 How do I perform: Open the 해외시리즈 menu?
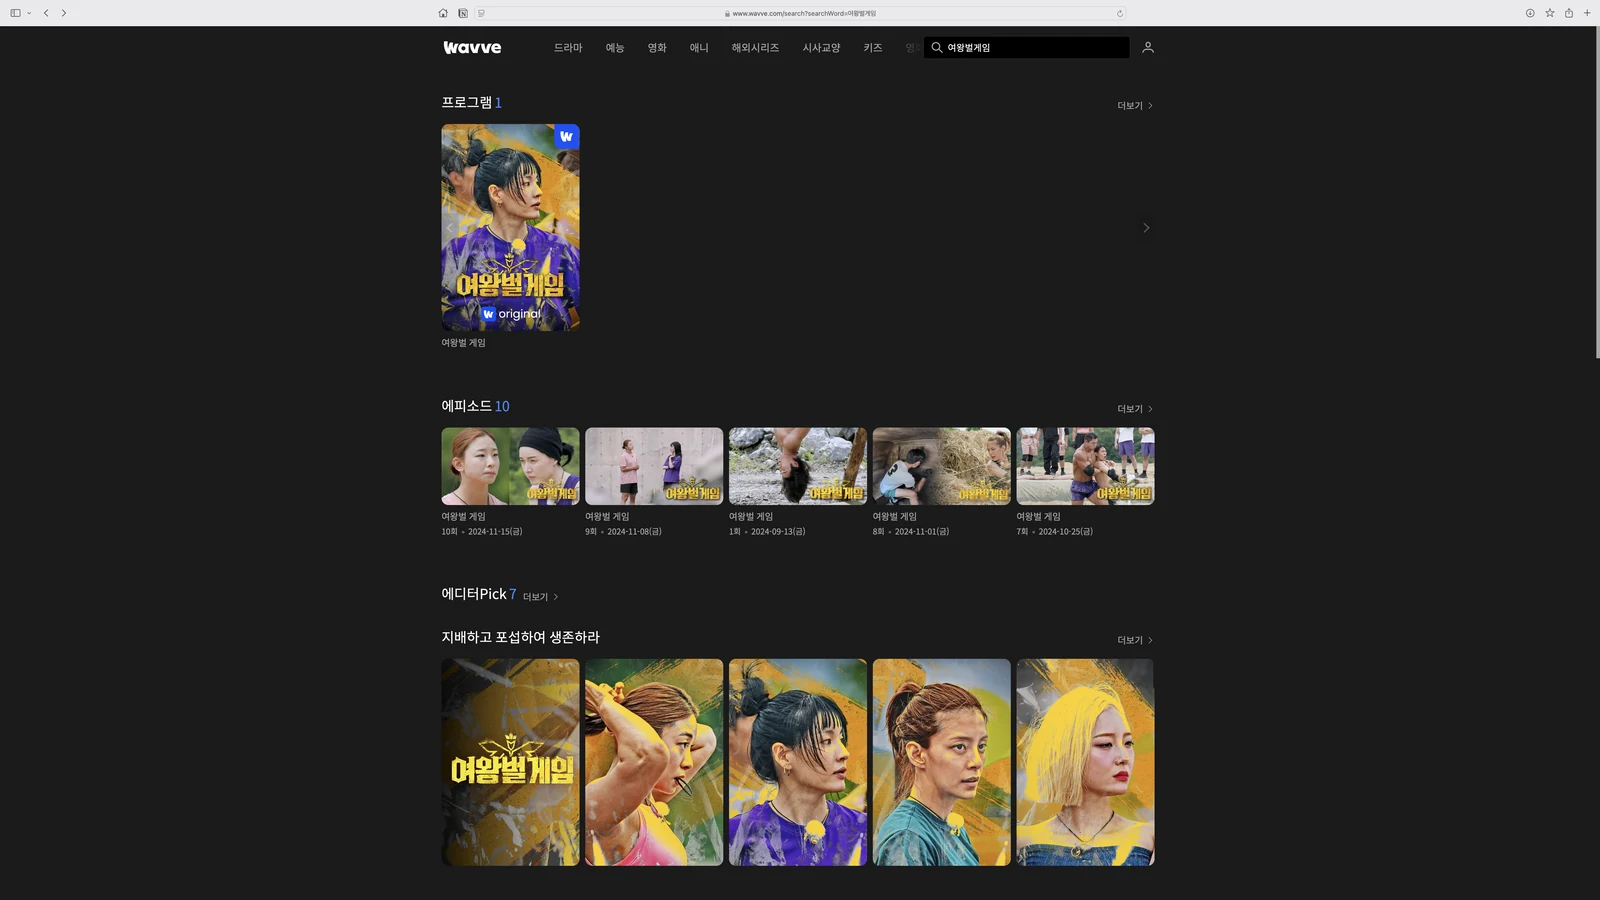tap(755, 48)
